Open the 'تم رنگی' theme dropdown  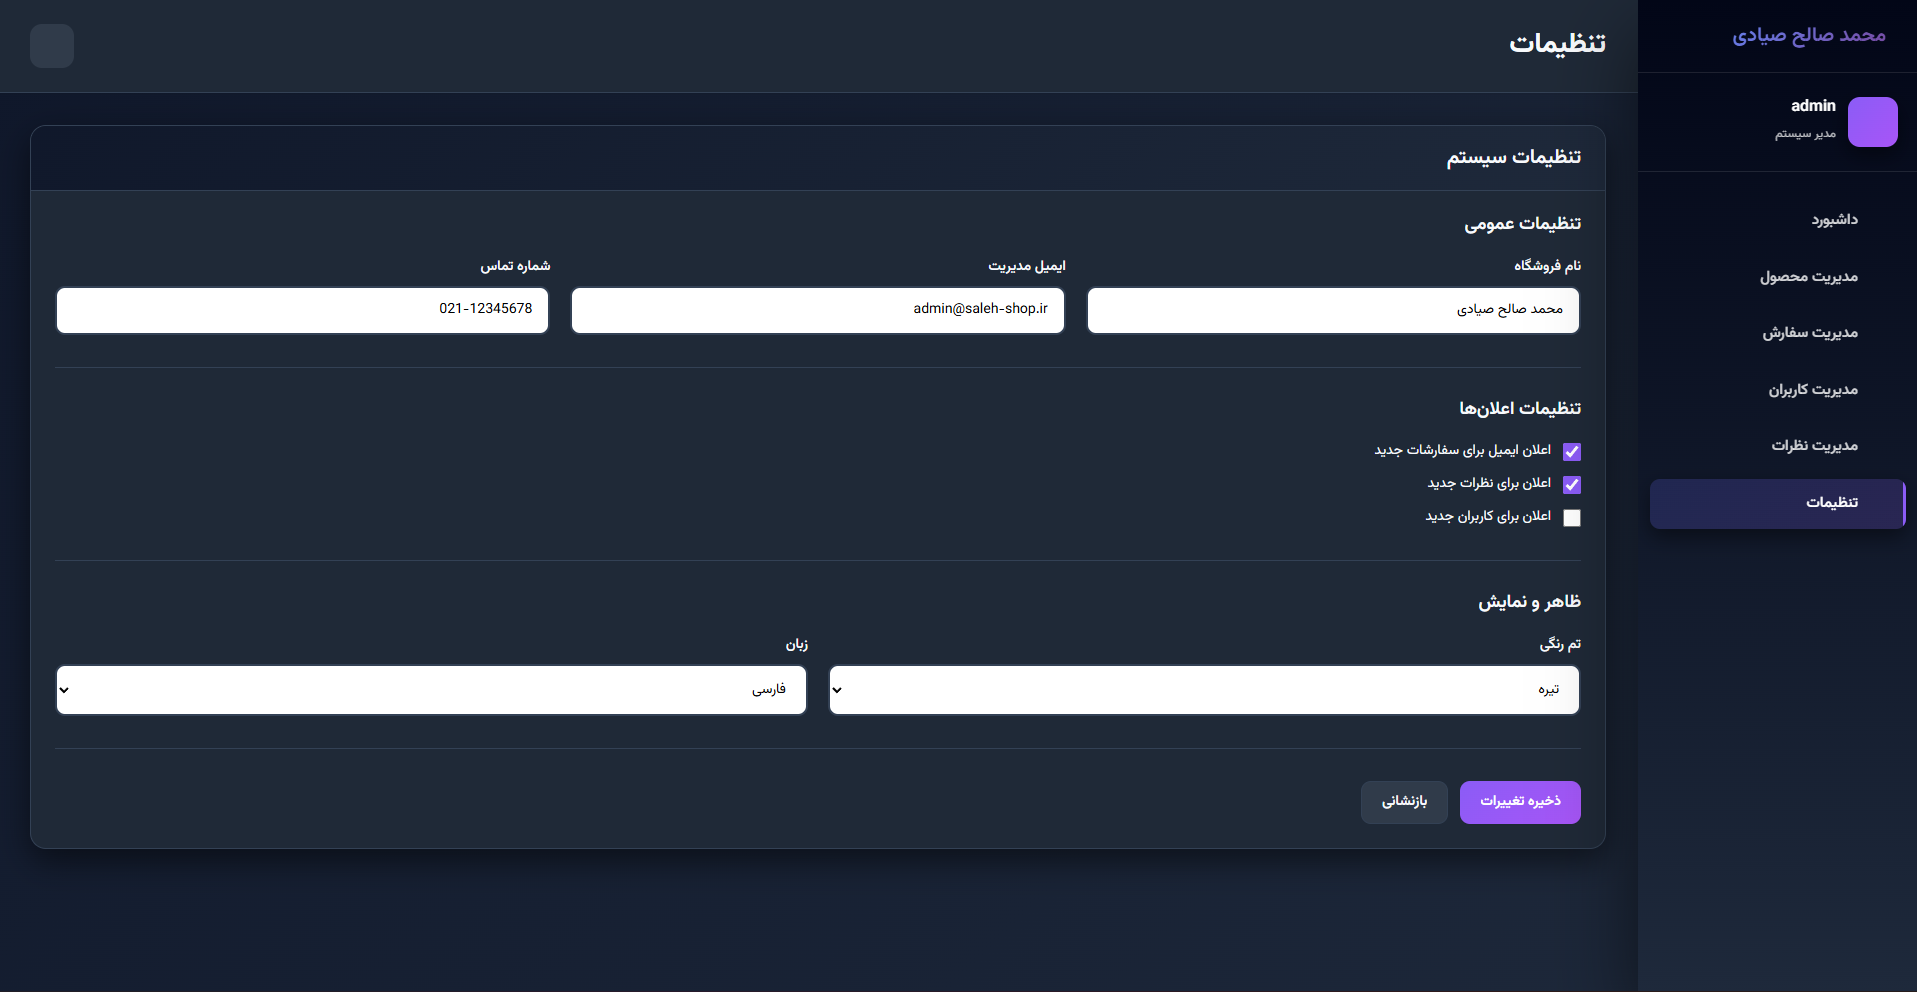[x=1204, y=690]
